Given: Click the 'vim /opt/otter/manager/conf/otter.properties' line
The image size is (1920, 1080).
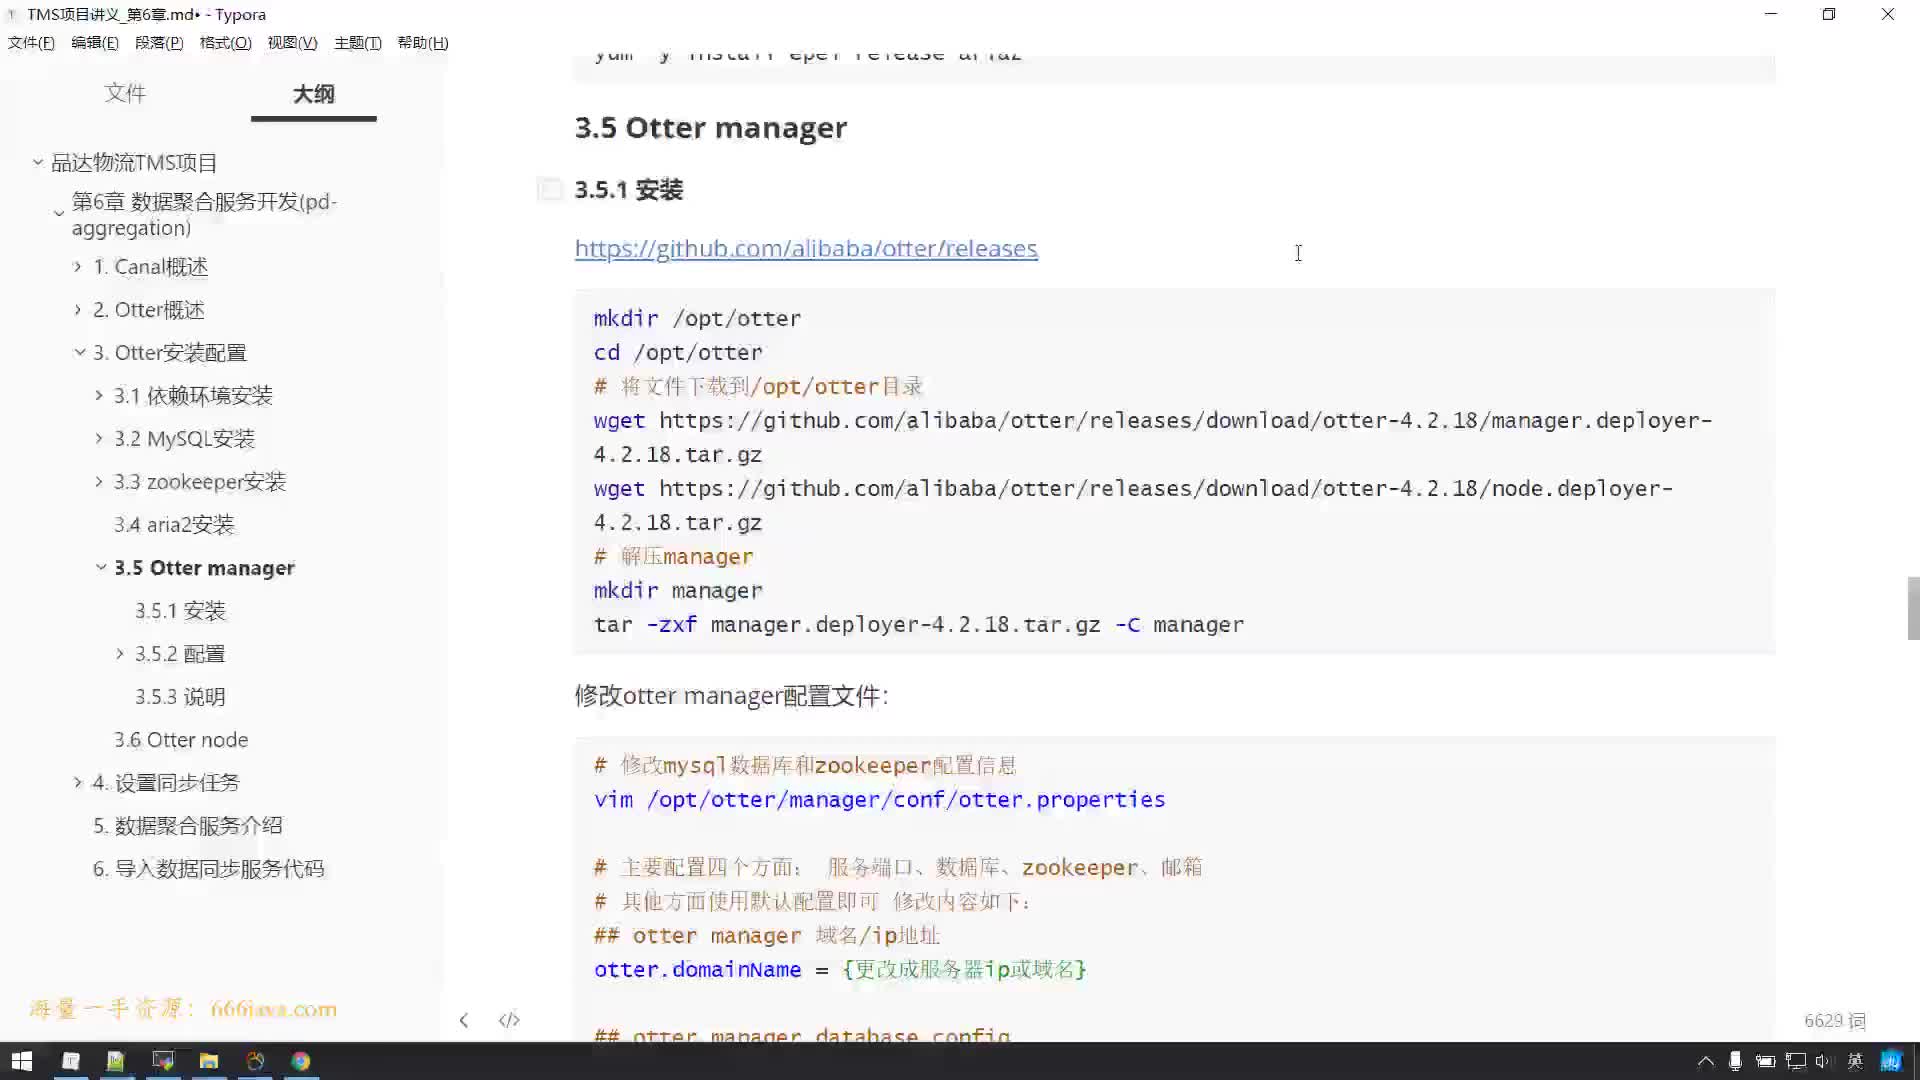Looking at the screenshot, I should click(x=879, y=799).
